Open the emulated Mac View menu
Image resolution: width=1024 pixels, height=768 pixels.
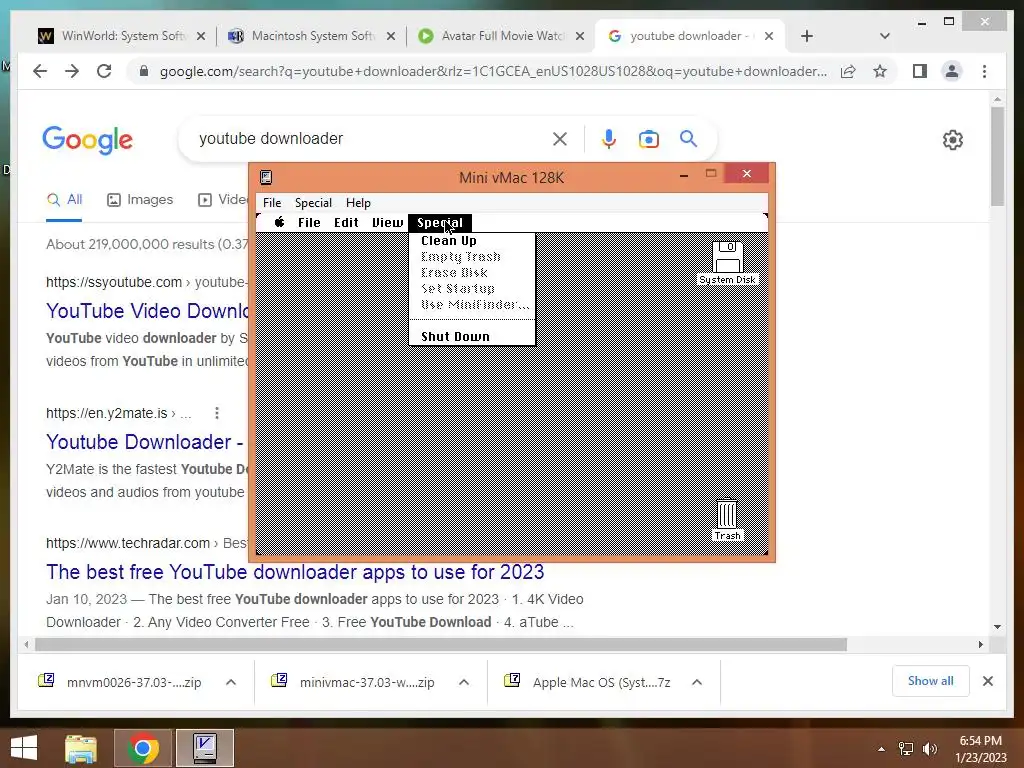387,222
